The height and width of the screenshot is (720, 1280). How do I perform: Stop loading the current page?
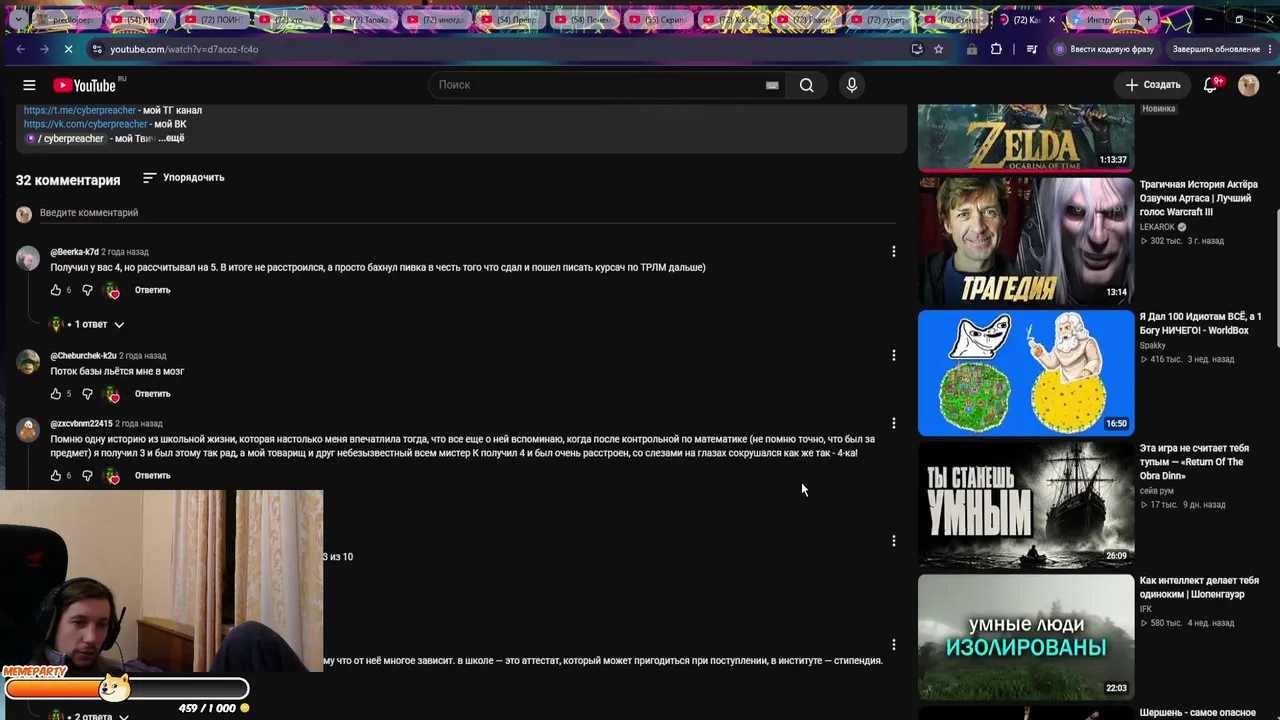69,49
